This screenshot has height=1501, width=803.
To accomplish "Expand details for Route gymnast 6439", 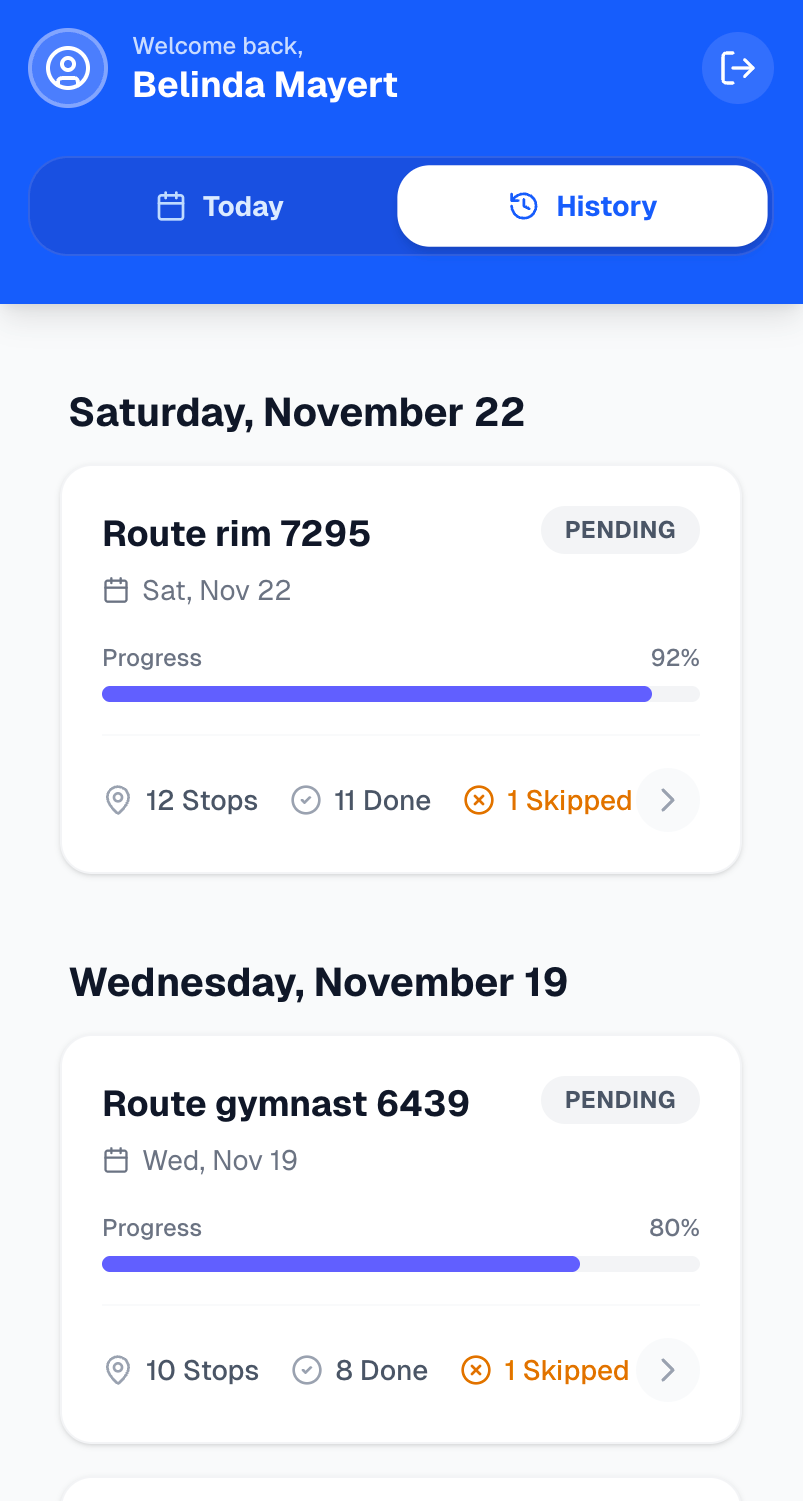I will pyautogui.click(x=667, y=1370).
